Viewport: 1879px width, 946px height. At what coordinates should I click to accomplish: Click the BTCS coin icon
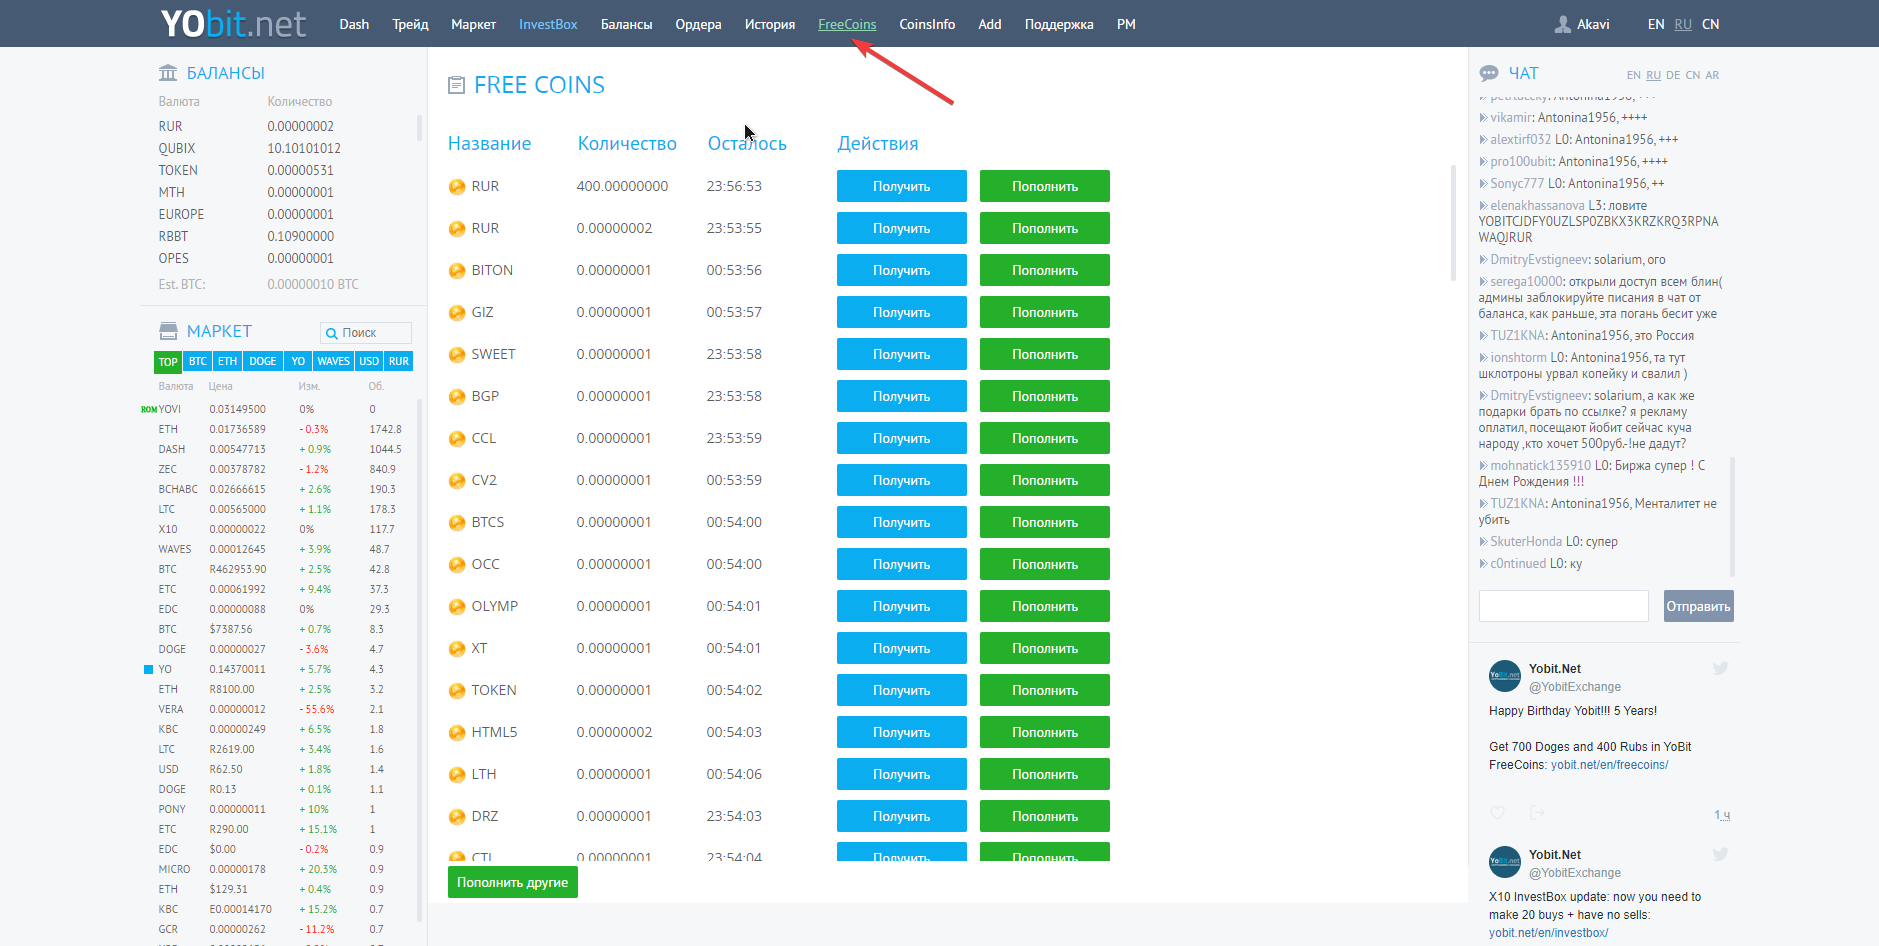pyautogui.click(x=457, y=522)
